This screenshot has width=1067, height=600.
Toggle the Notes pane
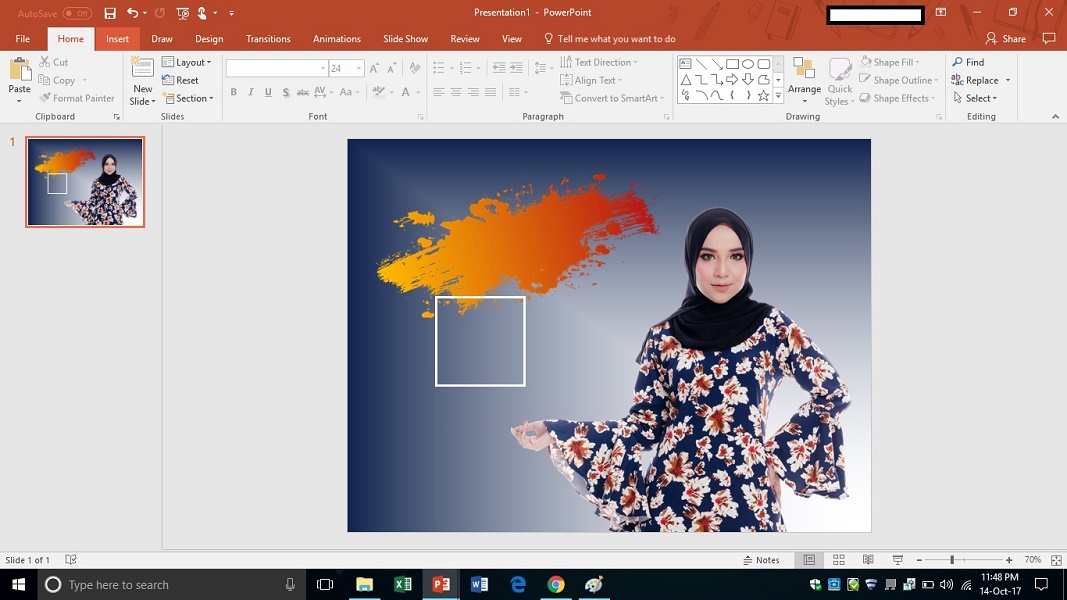[x=761, y=560]
